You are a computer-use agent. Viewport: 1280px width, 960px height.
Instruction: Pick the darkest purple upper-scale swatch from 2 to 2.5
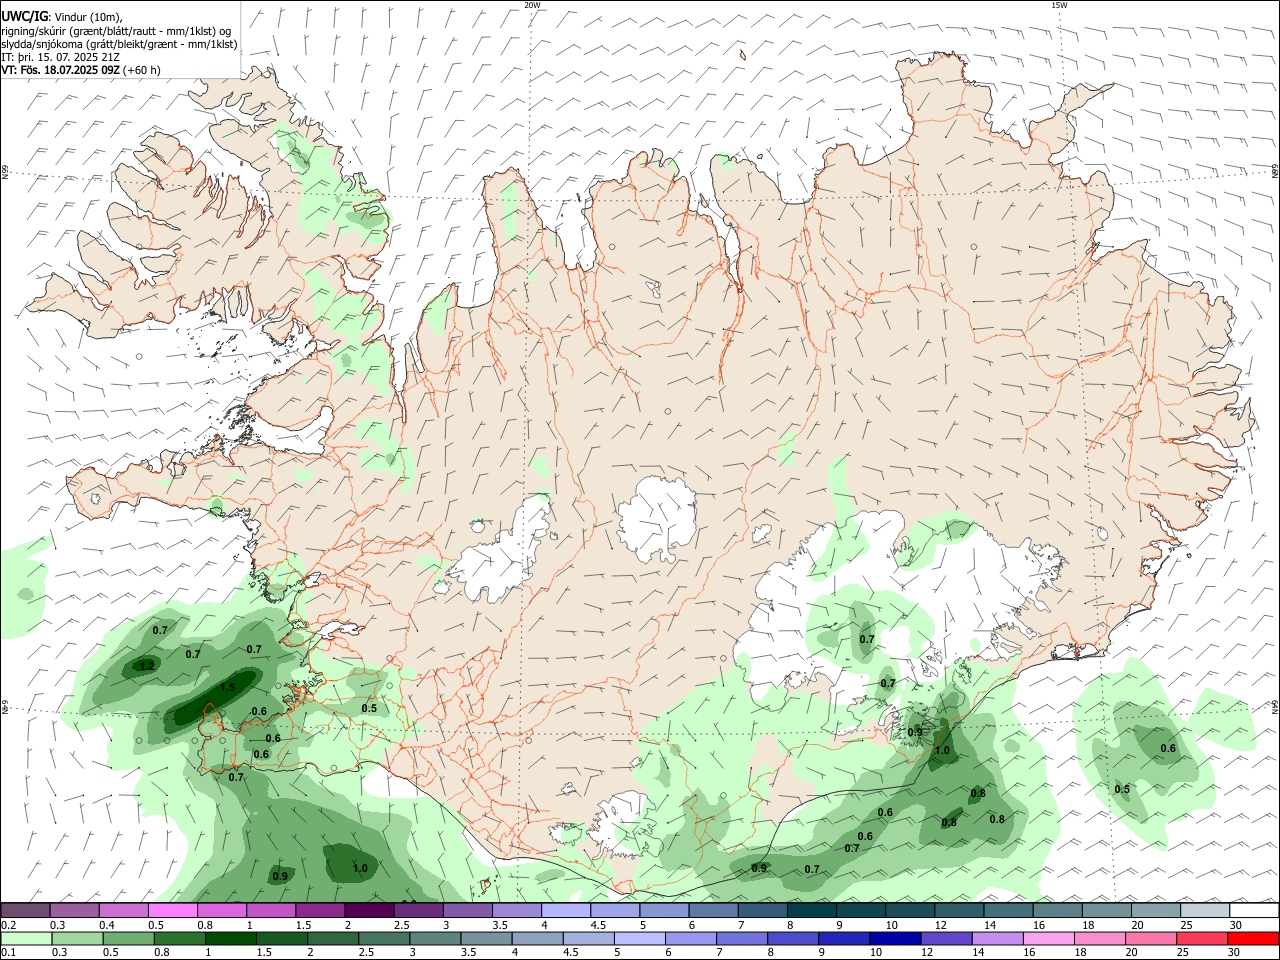[x=369, y=910]
